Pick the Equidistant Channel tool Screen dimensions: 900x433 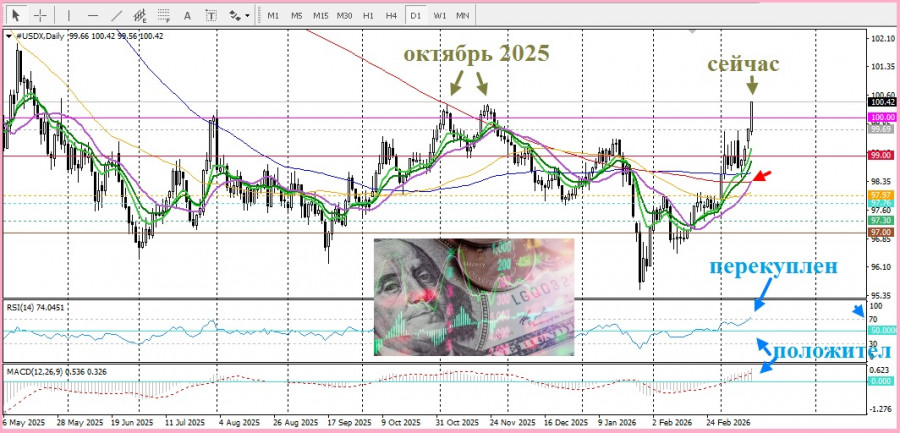[140, 16]
